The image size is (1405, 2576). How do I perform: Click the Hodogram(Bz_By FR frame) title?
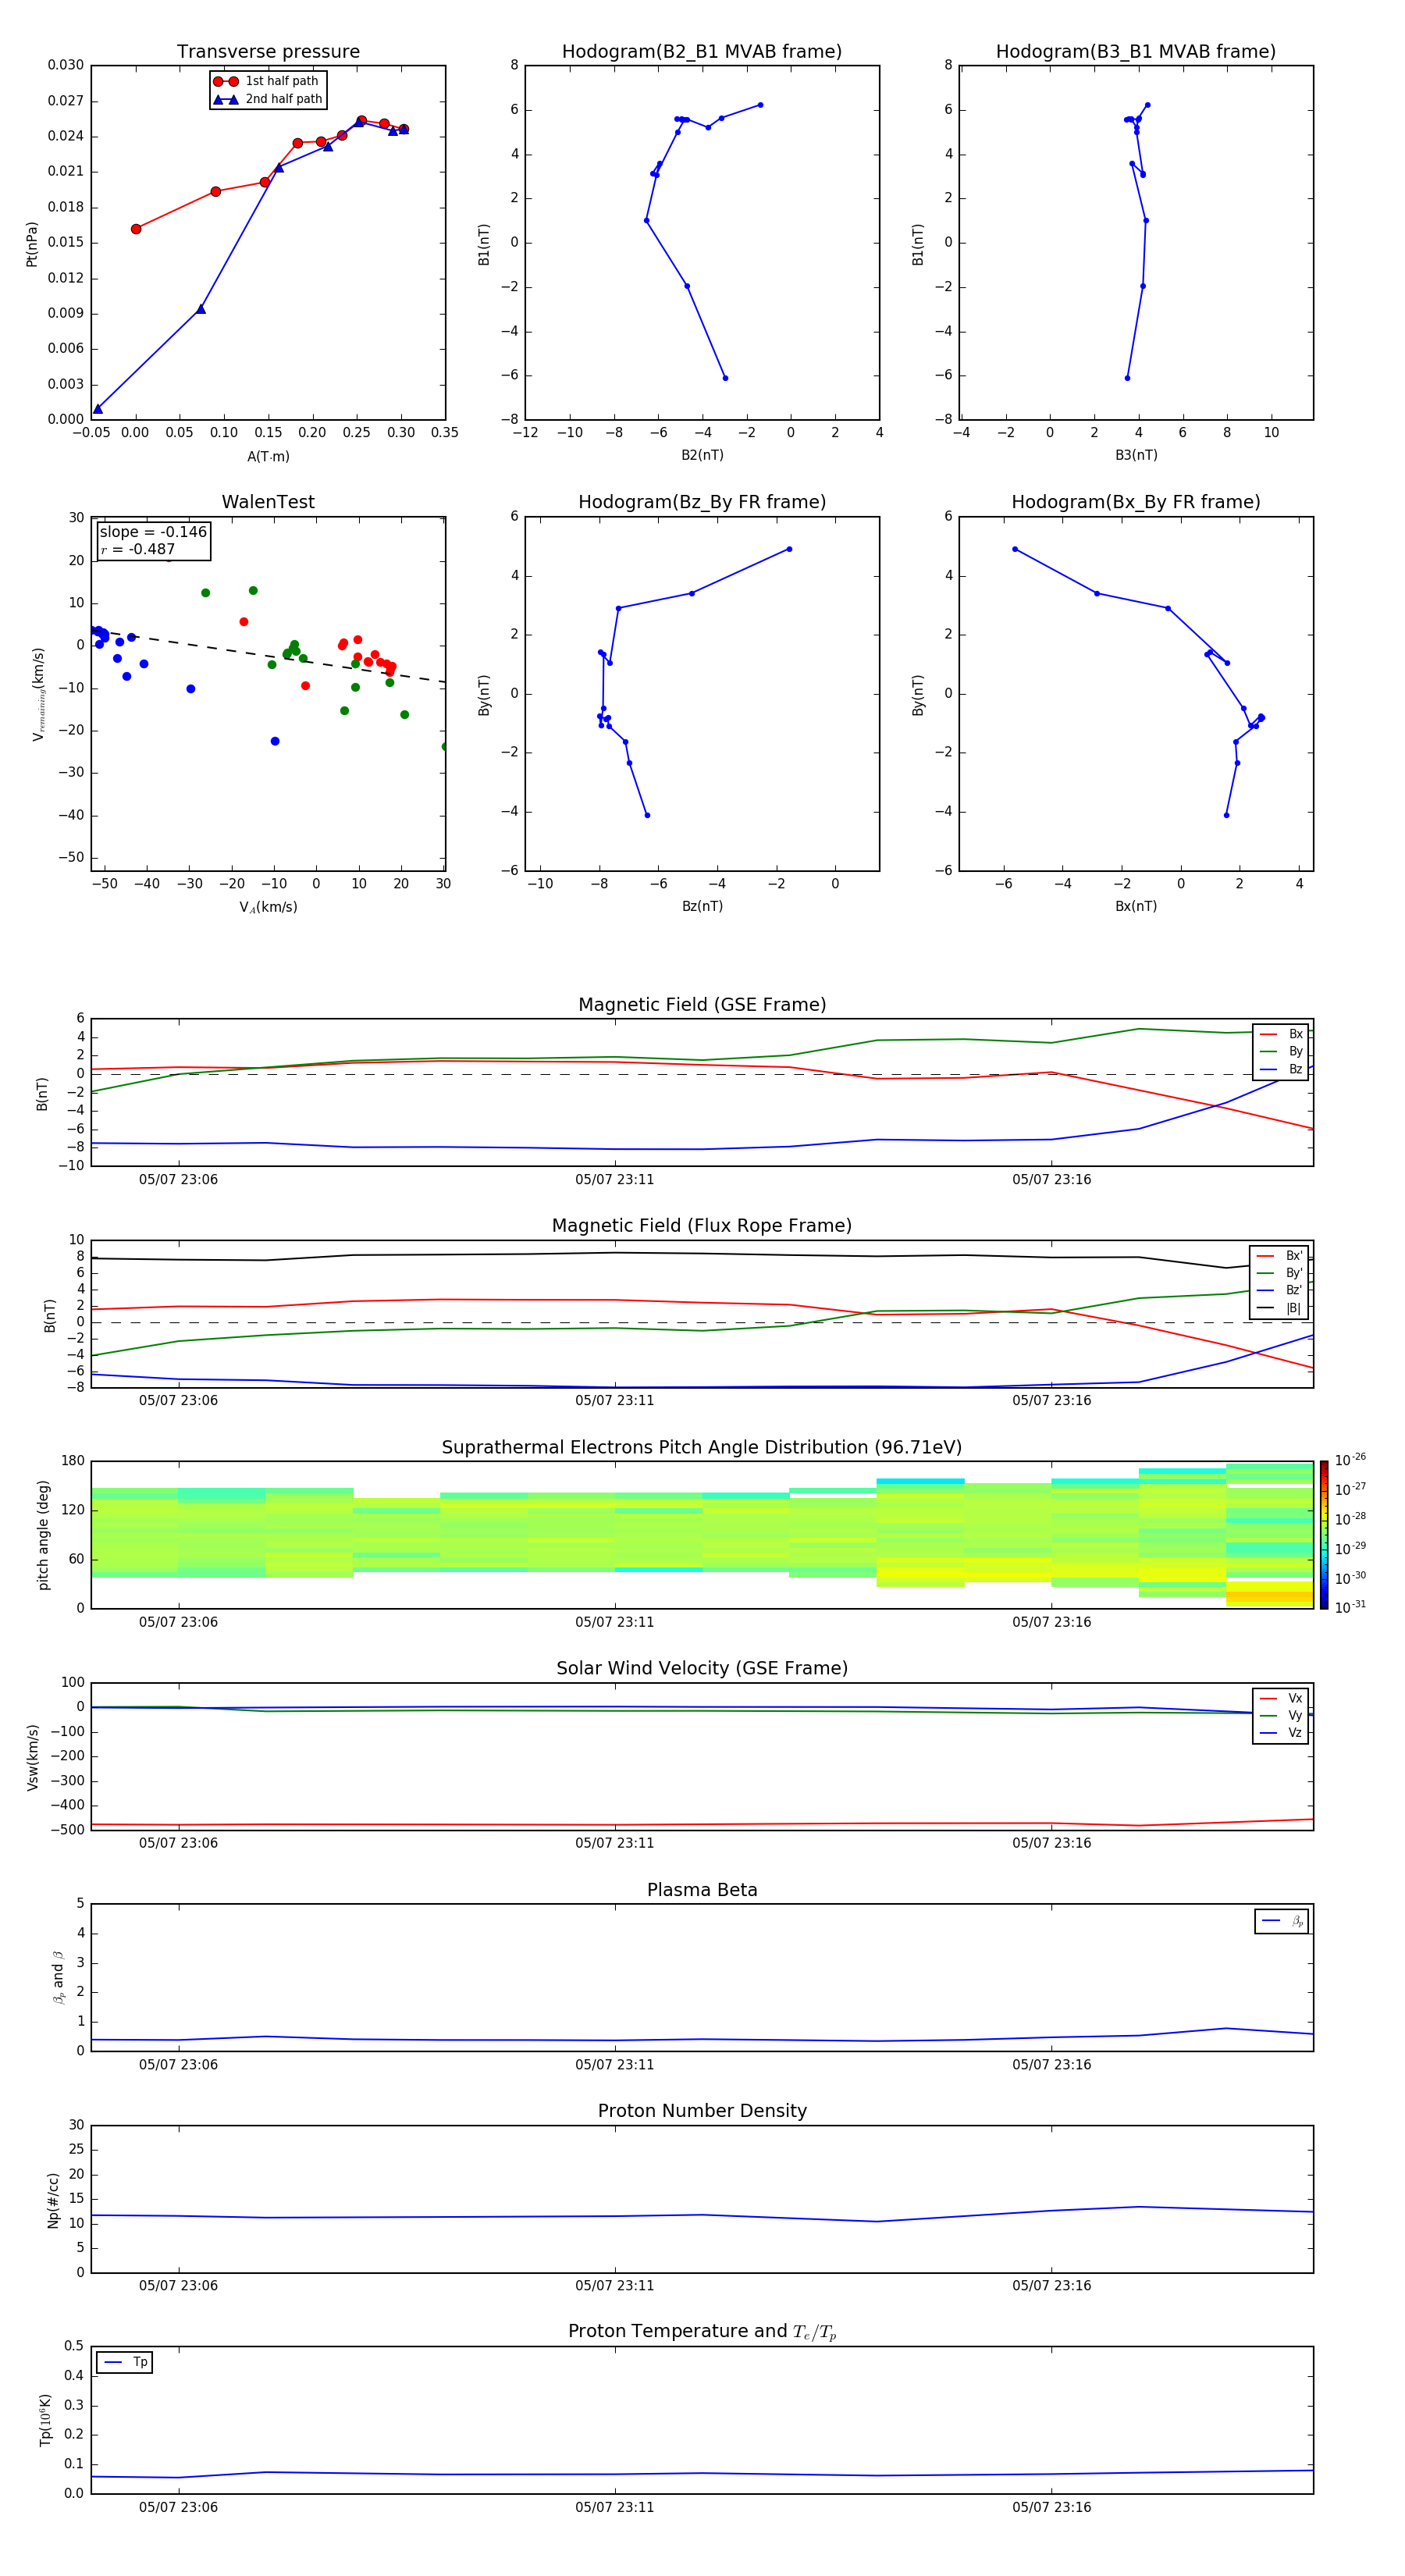click(x=702, y=502)
